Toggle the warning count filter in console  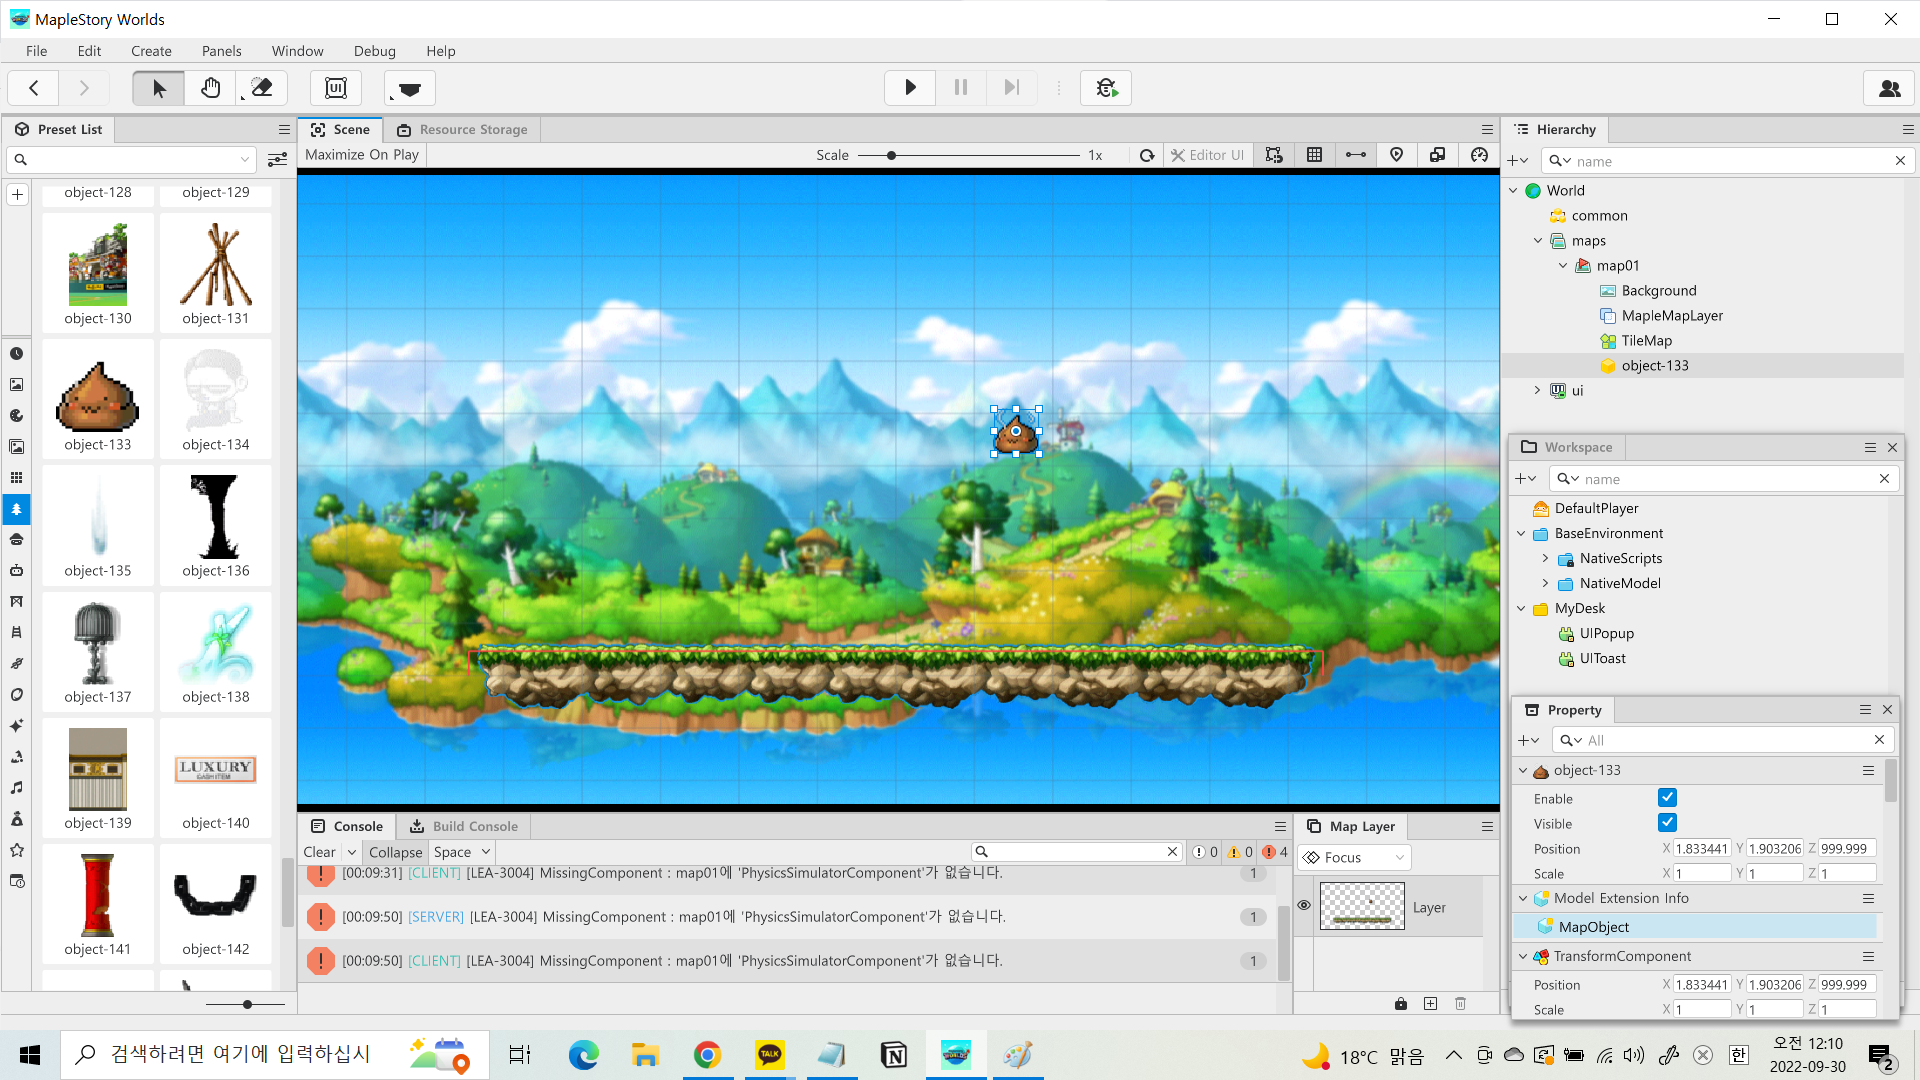tap(1240, 852)
